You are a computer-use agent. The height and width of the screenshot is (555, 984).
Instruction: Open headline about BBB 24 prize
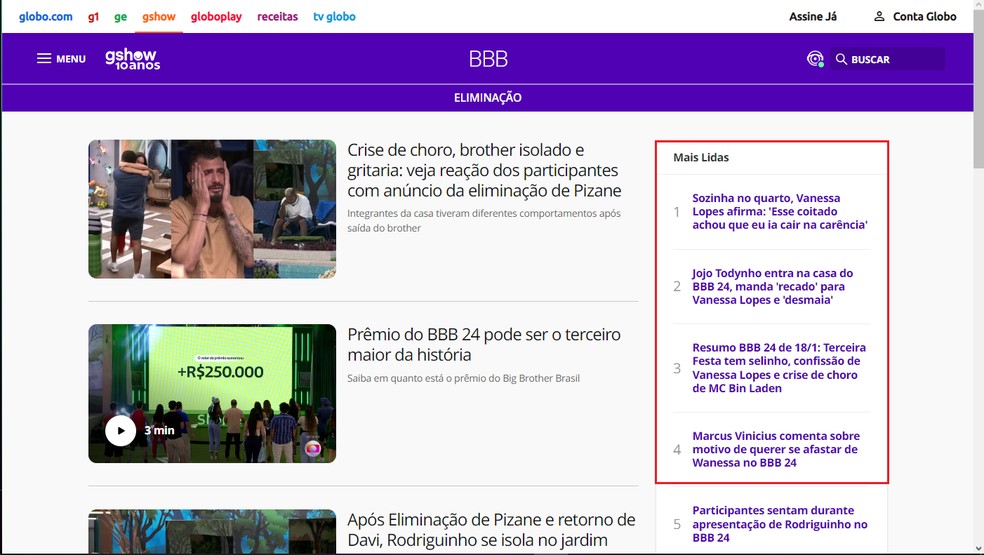484,345
